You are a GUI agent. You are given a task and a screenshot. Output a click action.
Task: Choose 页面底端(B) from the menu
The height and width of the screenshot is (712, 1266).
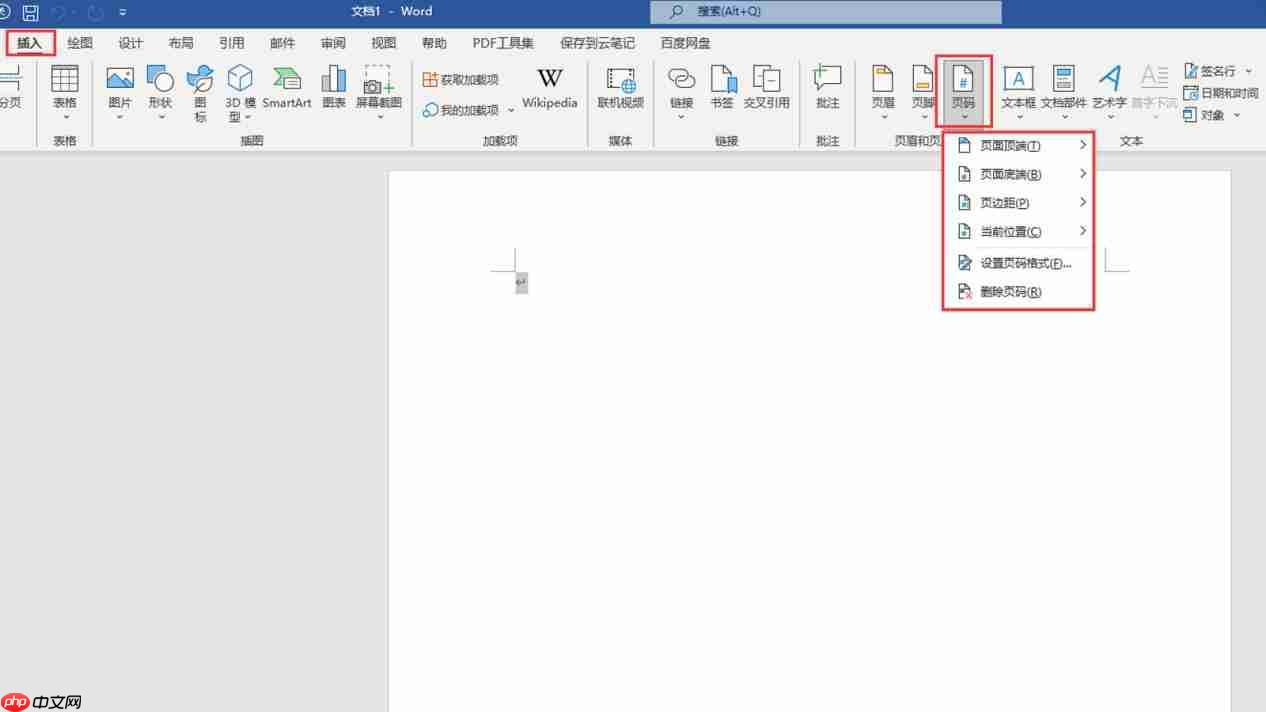pyautogui.click(x=1018, y=175)
